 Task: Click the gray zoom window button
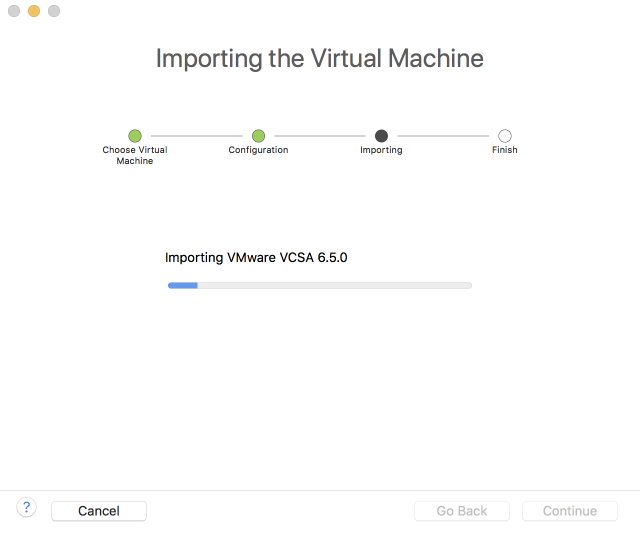54,11
